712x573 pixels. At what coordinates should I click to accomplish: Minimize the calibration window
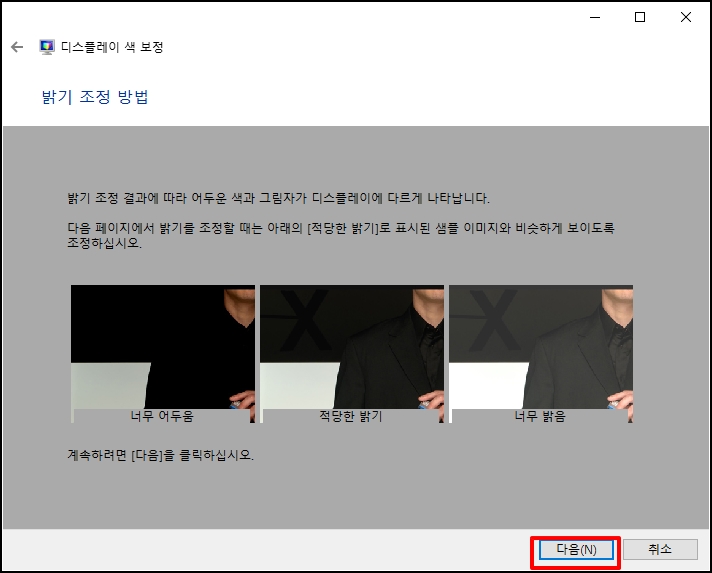coord(595,17)
